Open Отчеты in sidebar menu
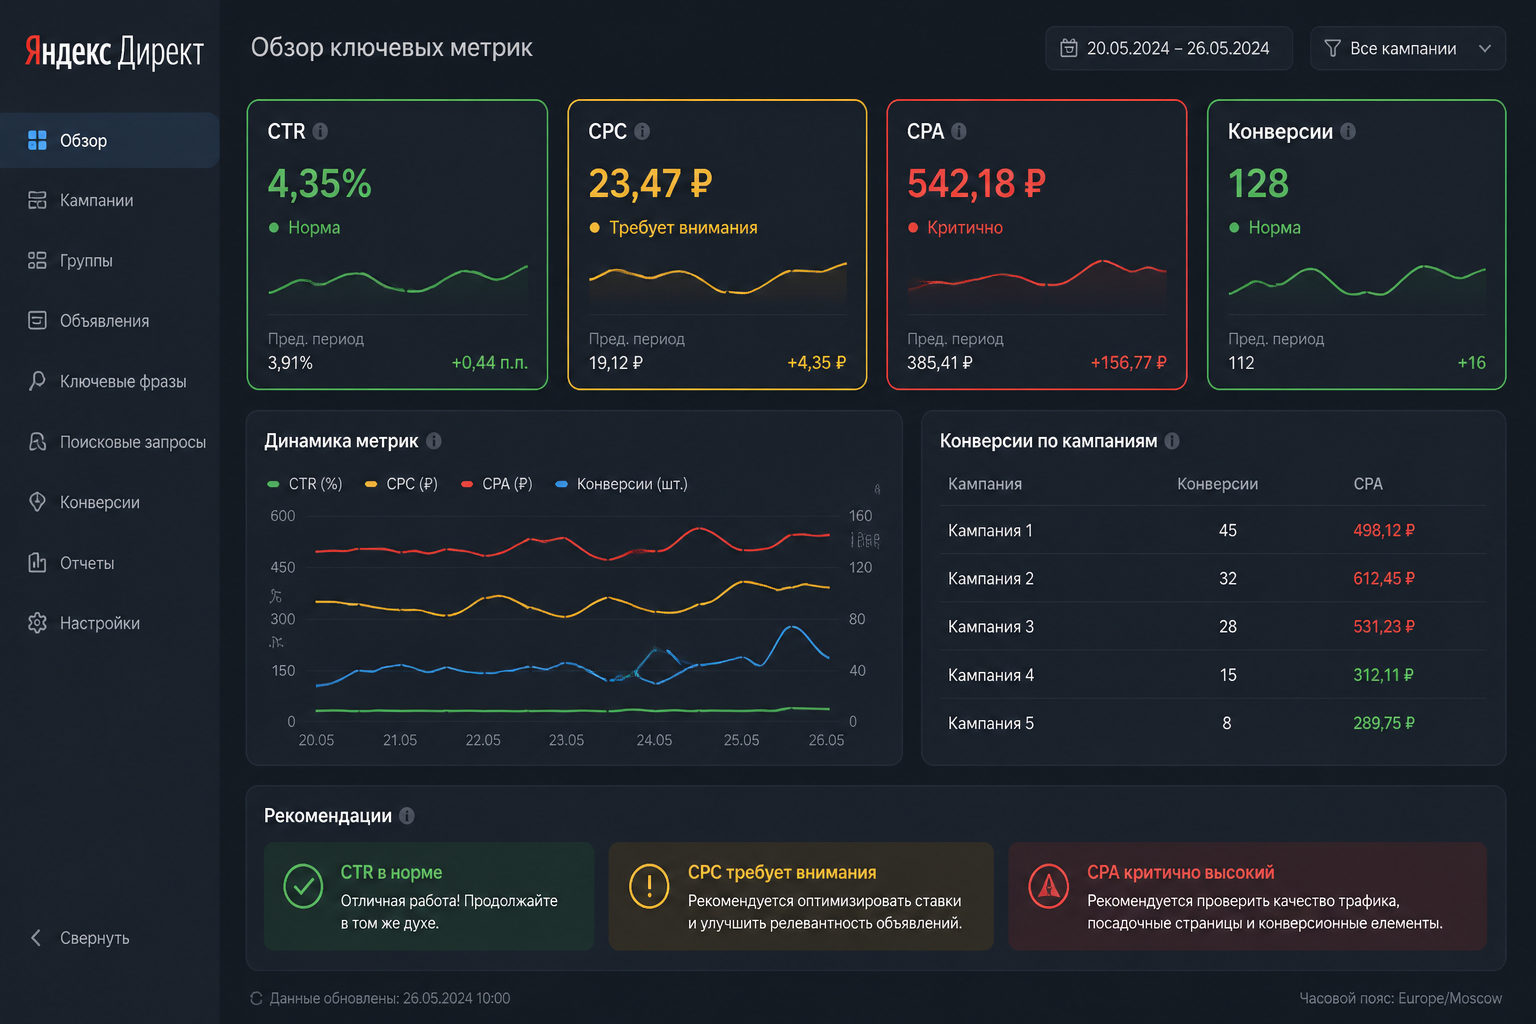The height and width of the screenshot is (1024, 1536). [x=110, y=562]
